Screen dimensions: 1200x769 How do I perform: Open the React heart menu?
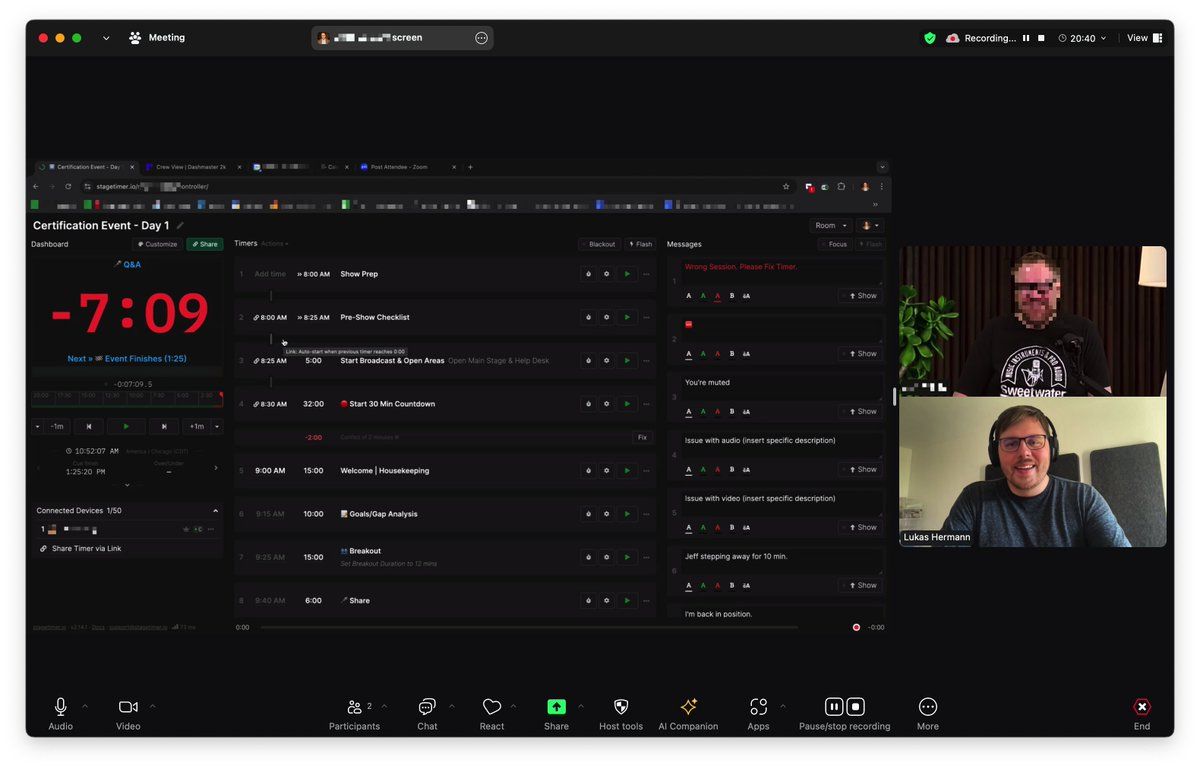491,707
